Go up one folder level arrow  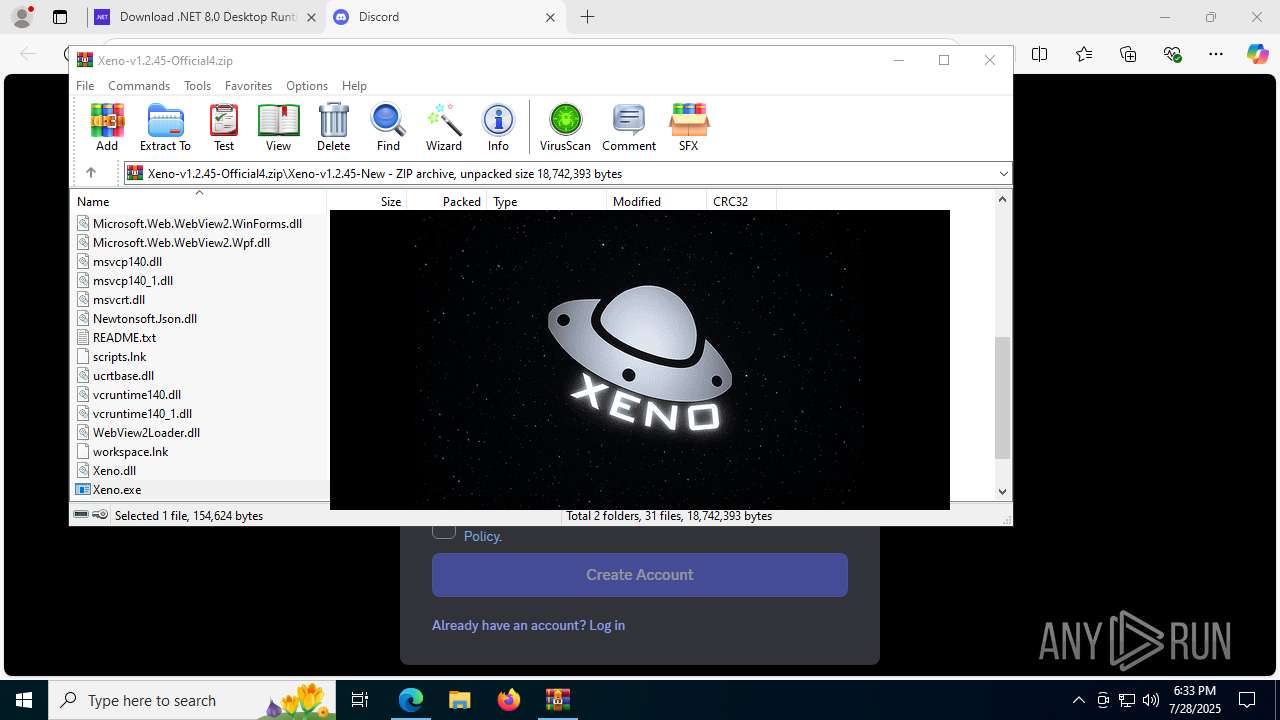click(91, 173)
